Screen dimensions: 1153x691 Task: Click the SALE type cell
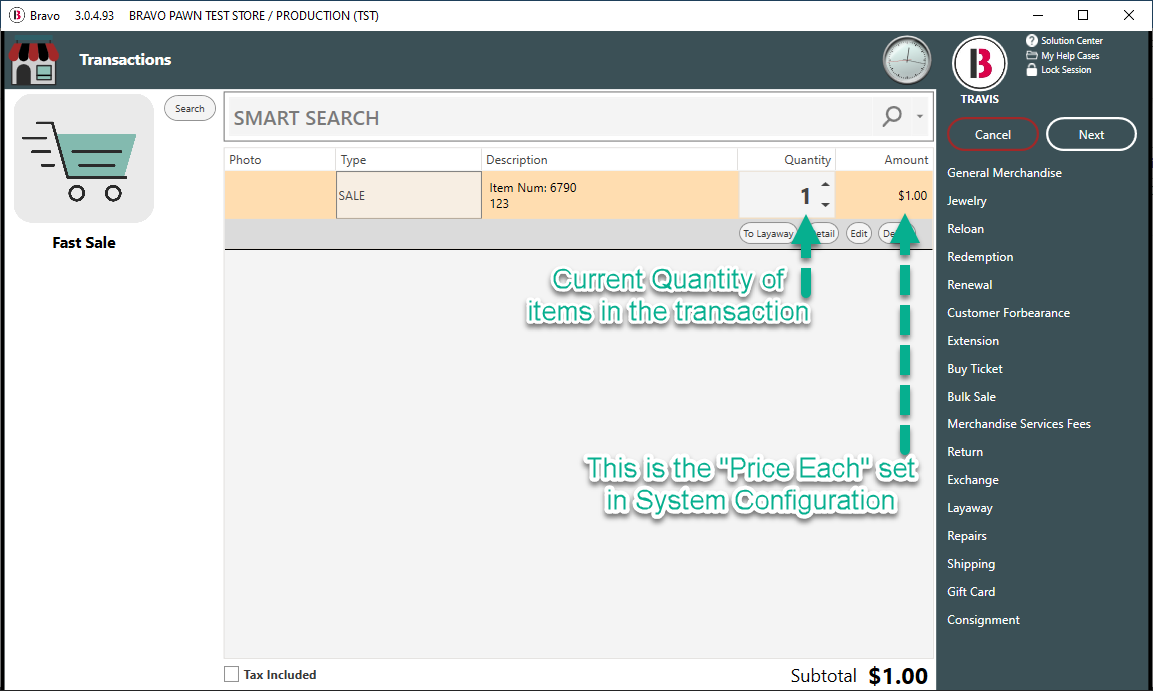[409, 195]
